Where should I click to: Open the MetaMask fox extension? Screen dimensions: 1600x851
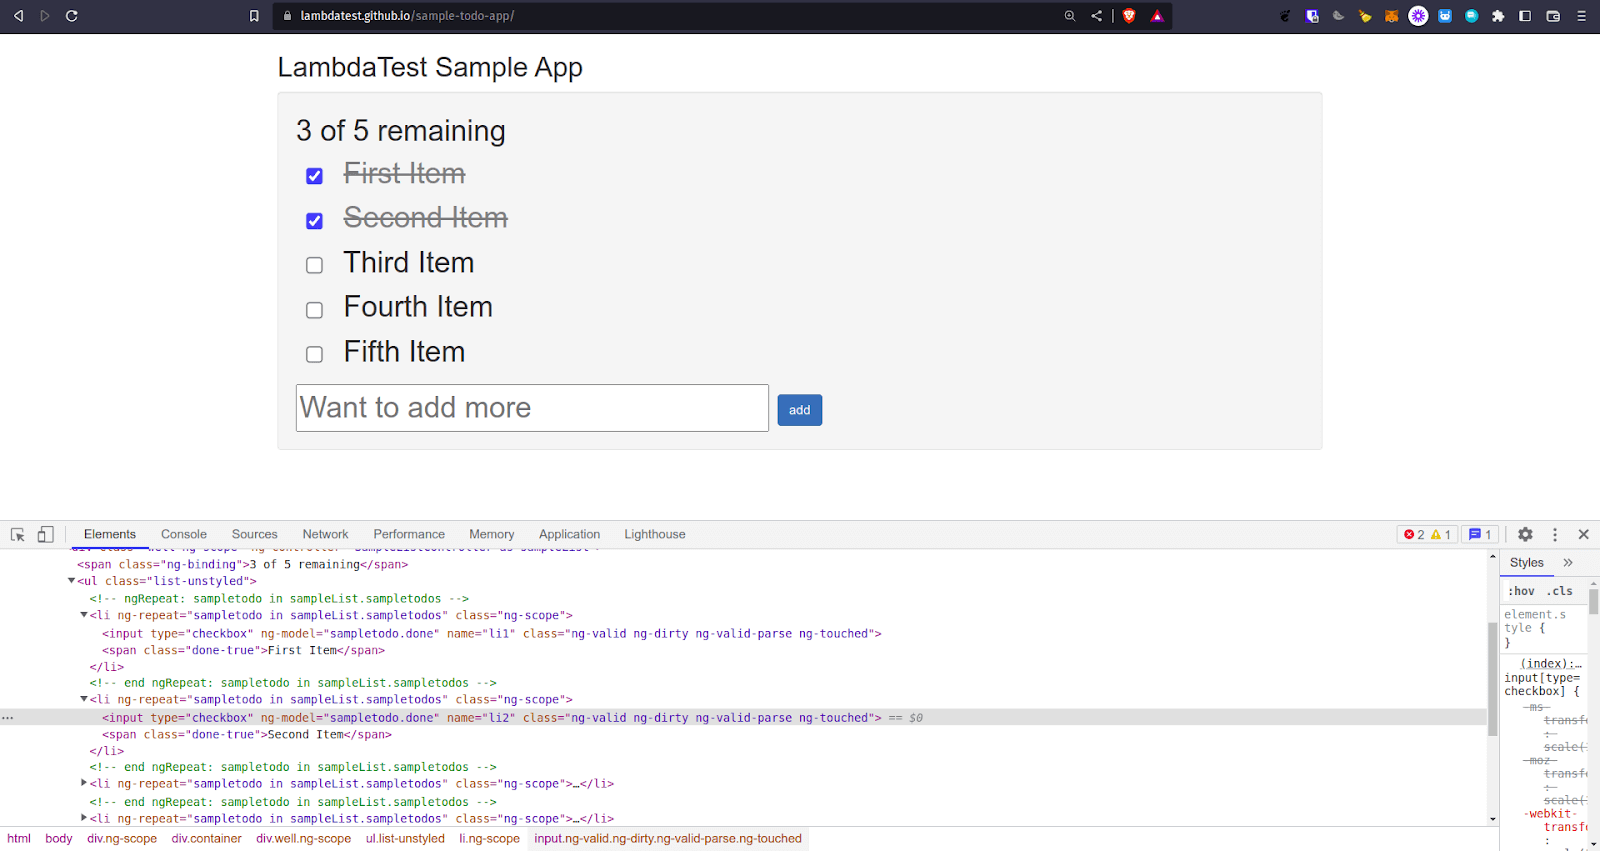1391,16
